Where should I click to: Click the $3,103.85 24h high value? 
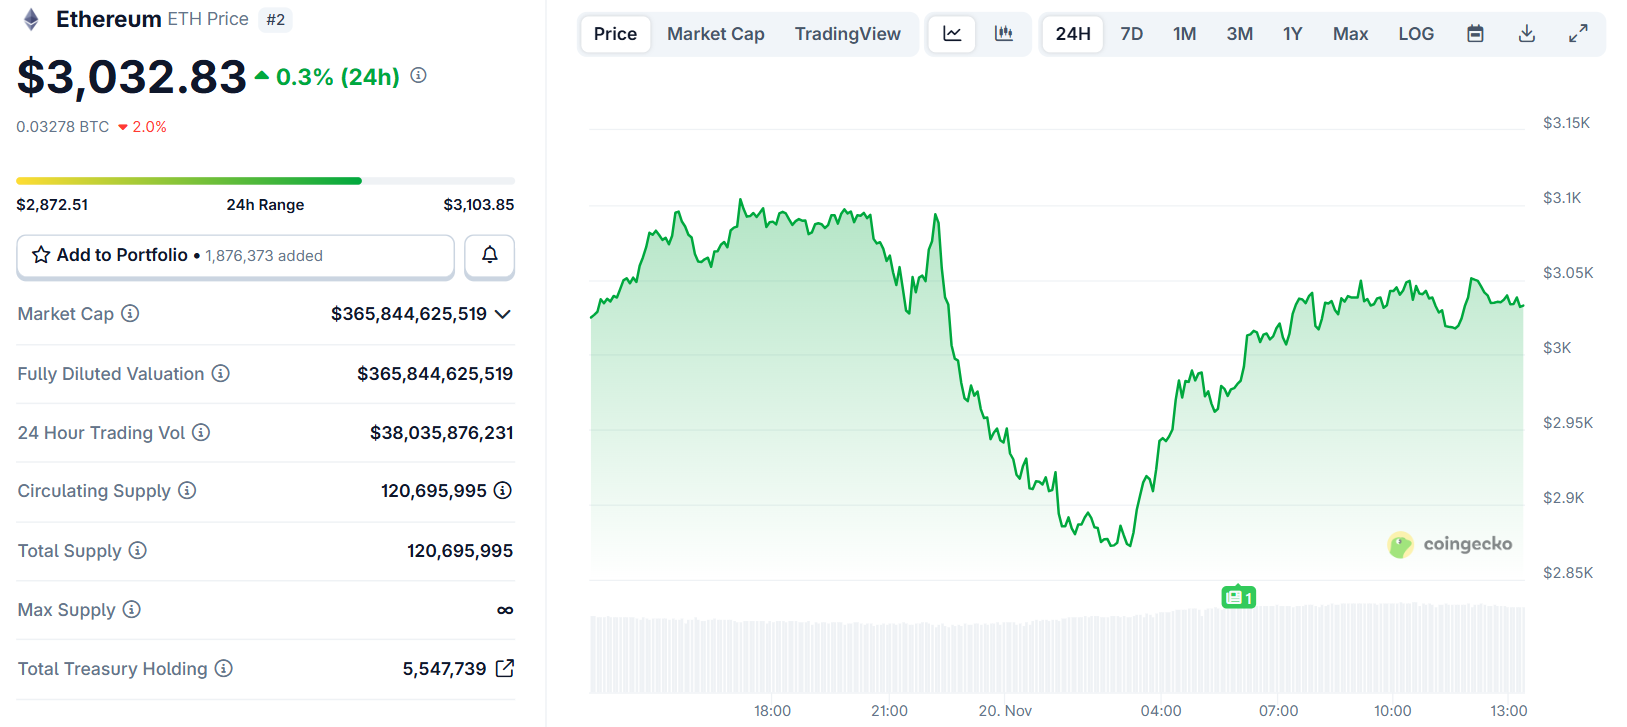pyautogui.click(x=479, y=204)
